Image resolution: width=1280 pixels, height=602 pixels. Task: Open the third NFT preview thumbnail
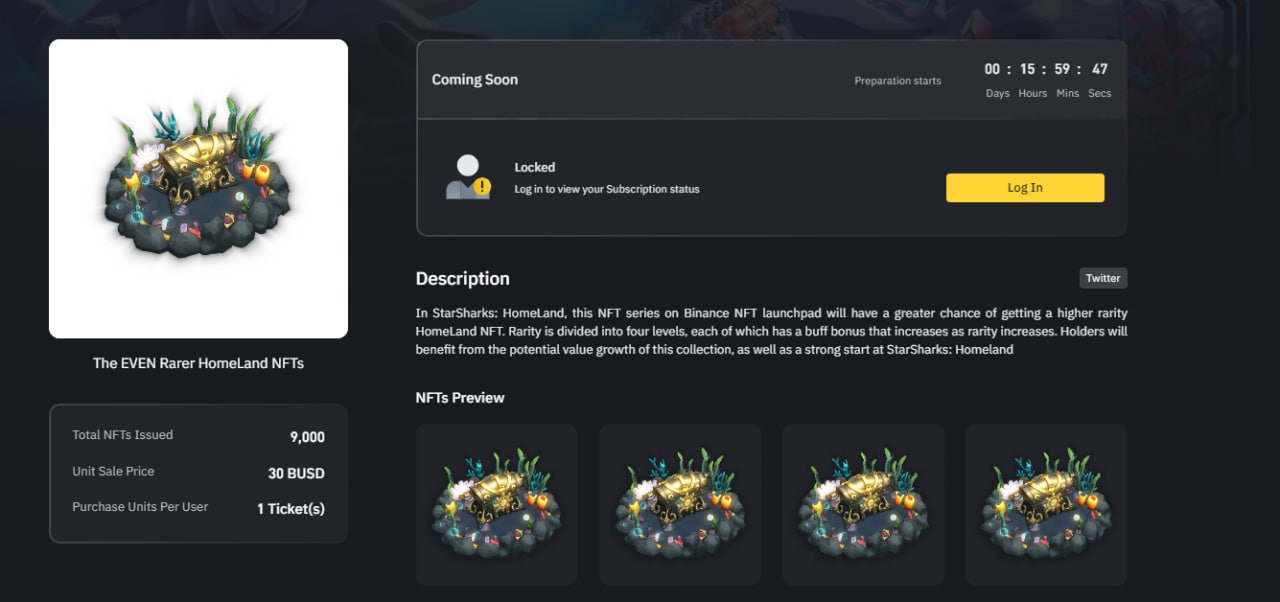point(863,504)
